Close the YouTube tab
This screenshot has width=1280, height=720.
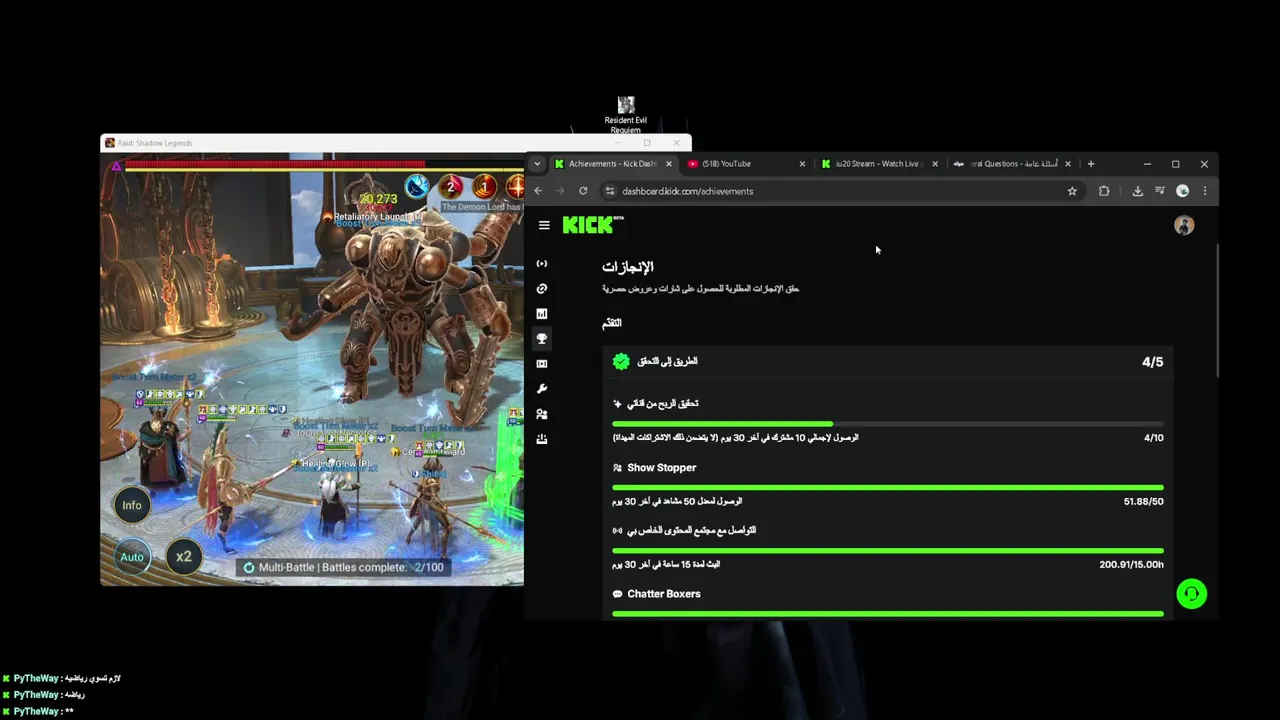pyautogui.click(x=802, y=164)
